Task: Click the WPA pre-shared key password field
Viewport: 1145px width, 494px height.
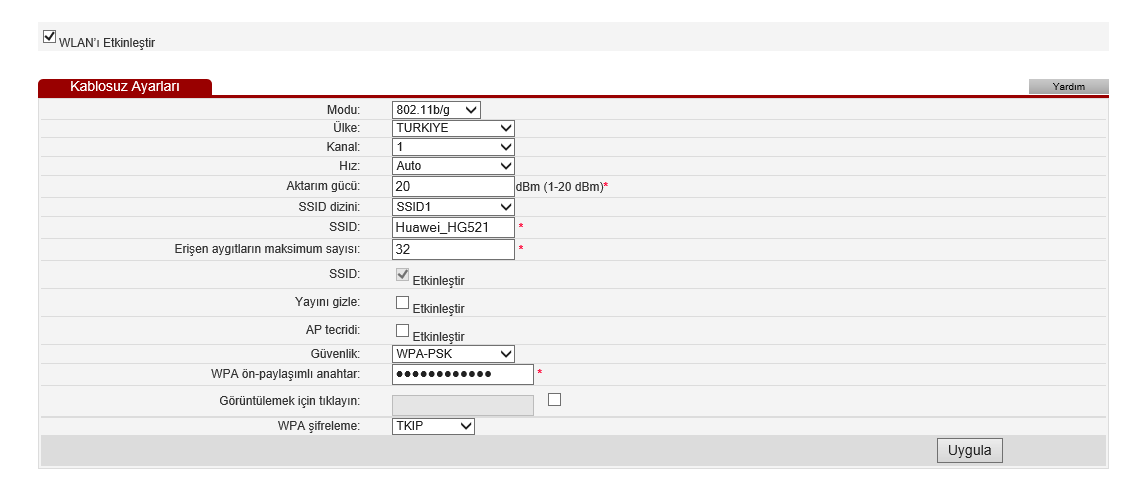Action: click(x=462, y=375)
